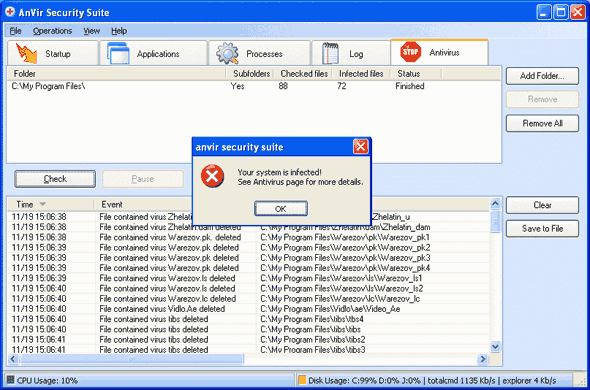This screenshot has height=390, width=590.
Task: Select the C:\My Program Files\ folder row
Action: 254,86
